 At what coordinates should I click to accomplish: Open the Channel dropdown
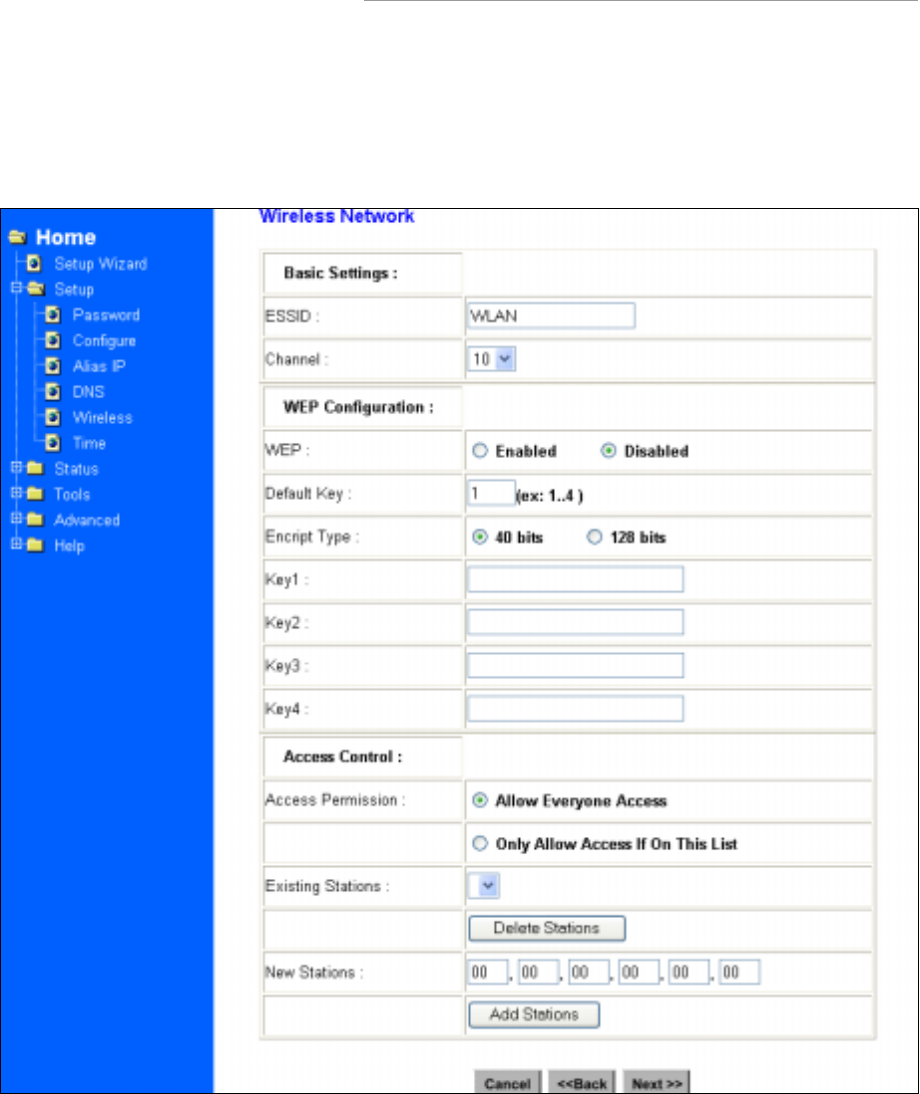492,359
